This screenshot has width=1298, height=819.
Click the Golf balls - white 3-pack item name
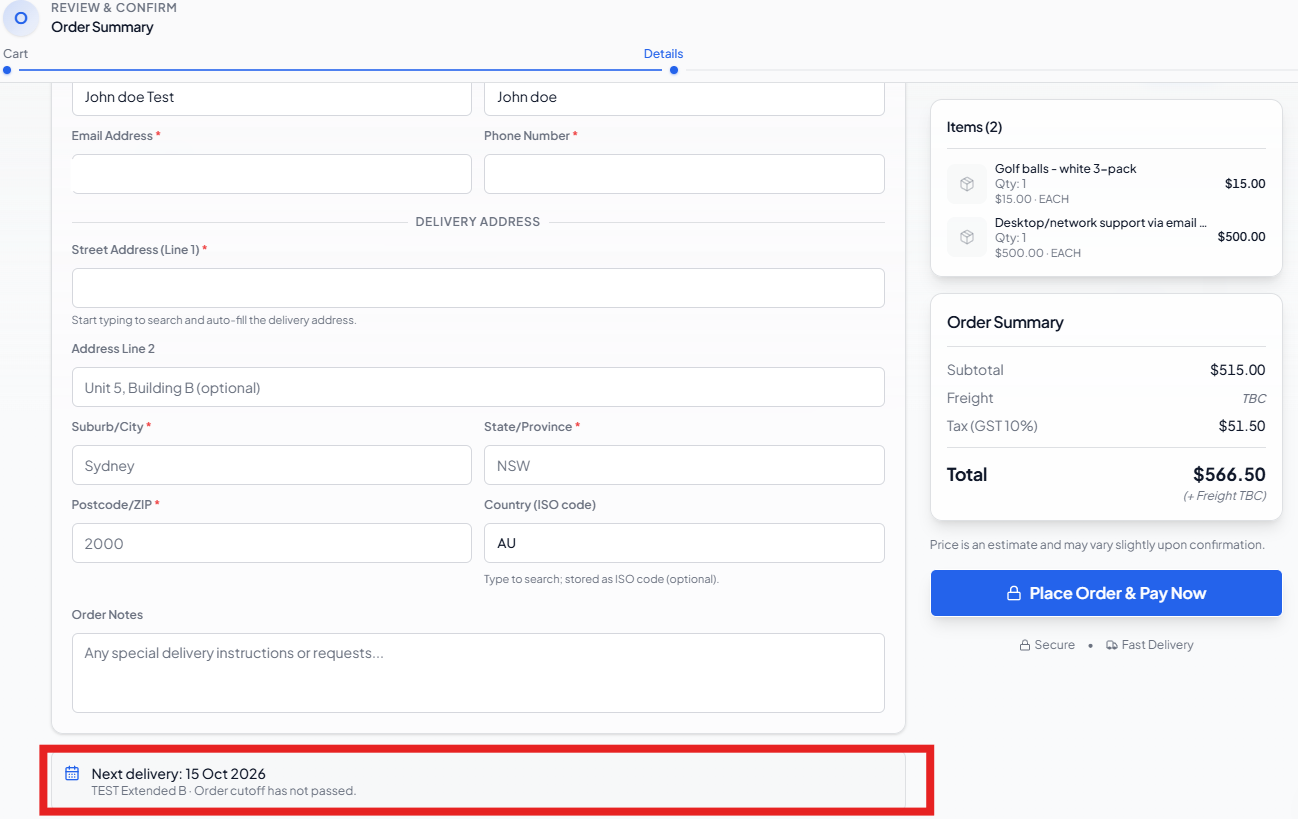pyautogui.click(x=1065, y=169)
